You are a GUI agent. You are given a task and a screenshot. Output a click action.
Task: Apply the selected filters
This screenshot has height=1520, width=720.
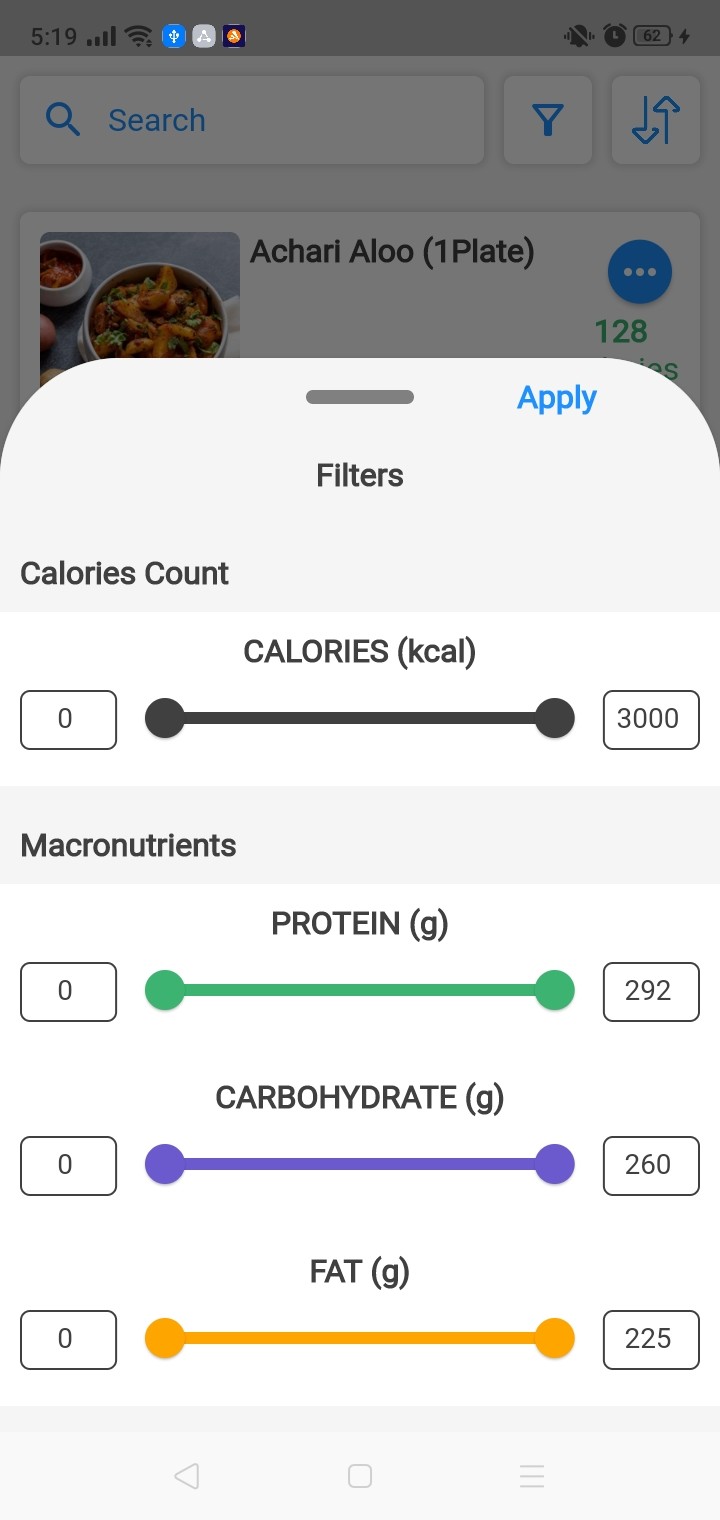coord(556,398)
